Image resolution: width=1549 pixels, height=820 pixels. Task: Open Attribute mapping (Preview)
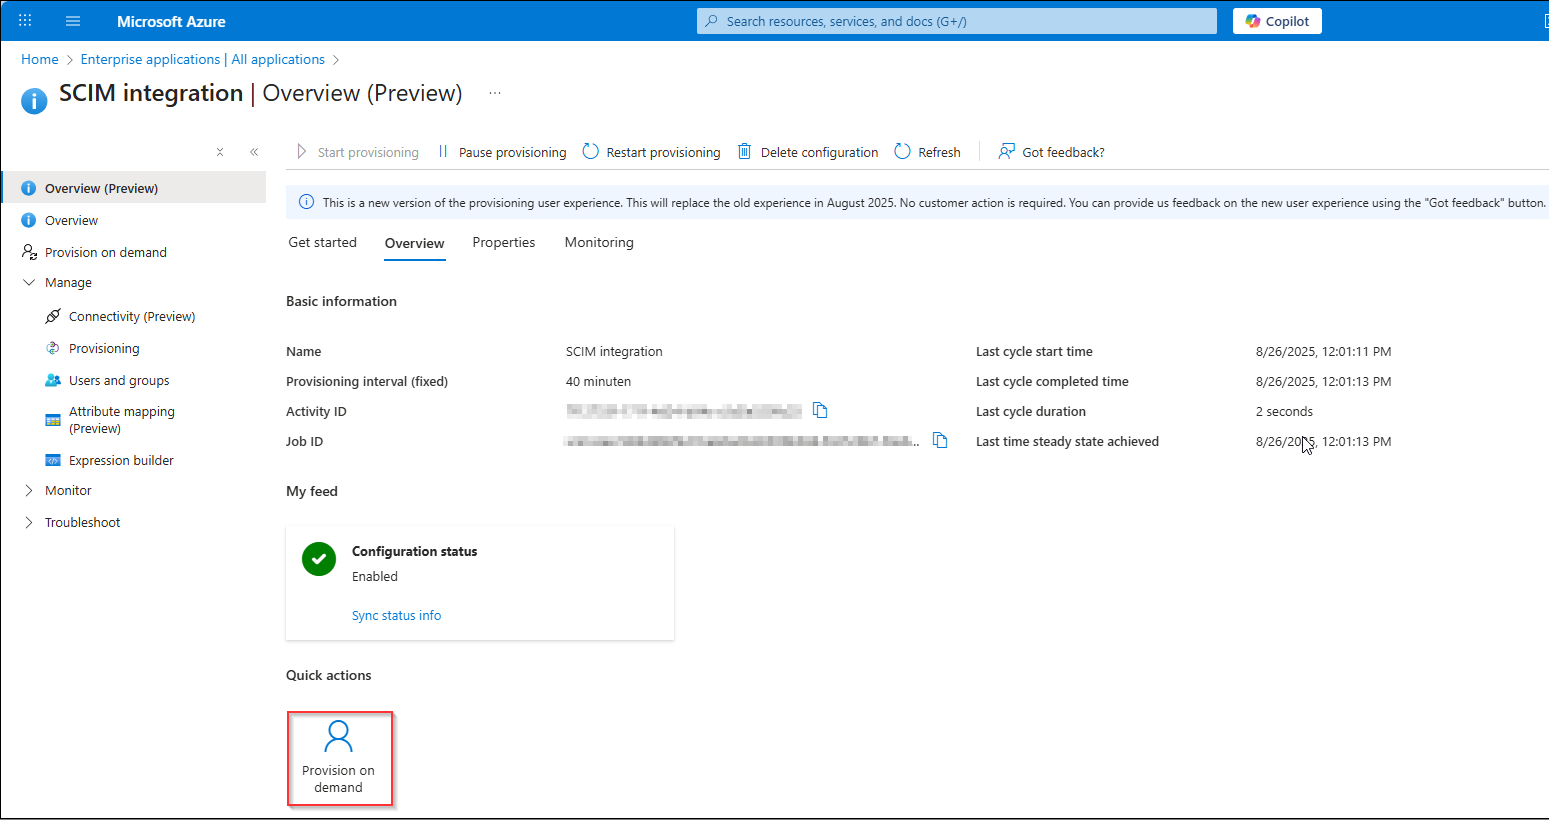tap(121, 420)
